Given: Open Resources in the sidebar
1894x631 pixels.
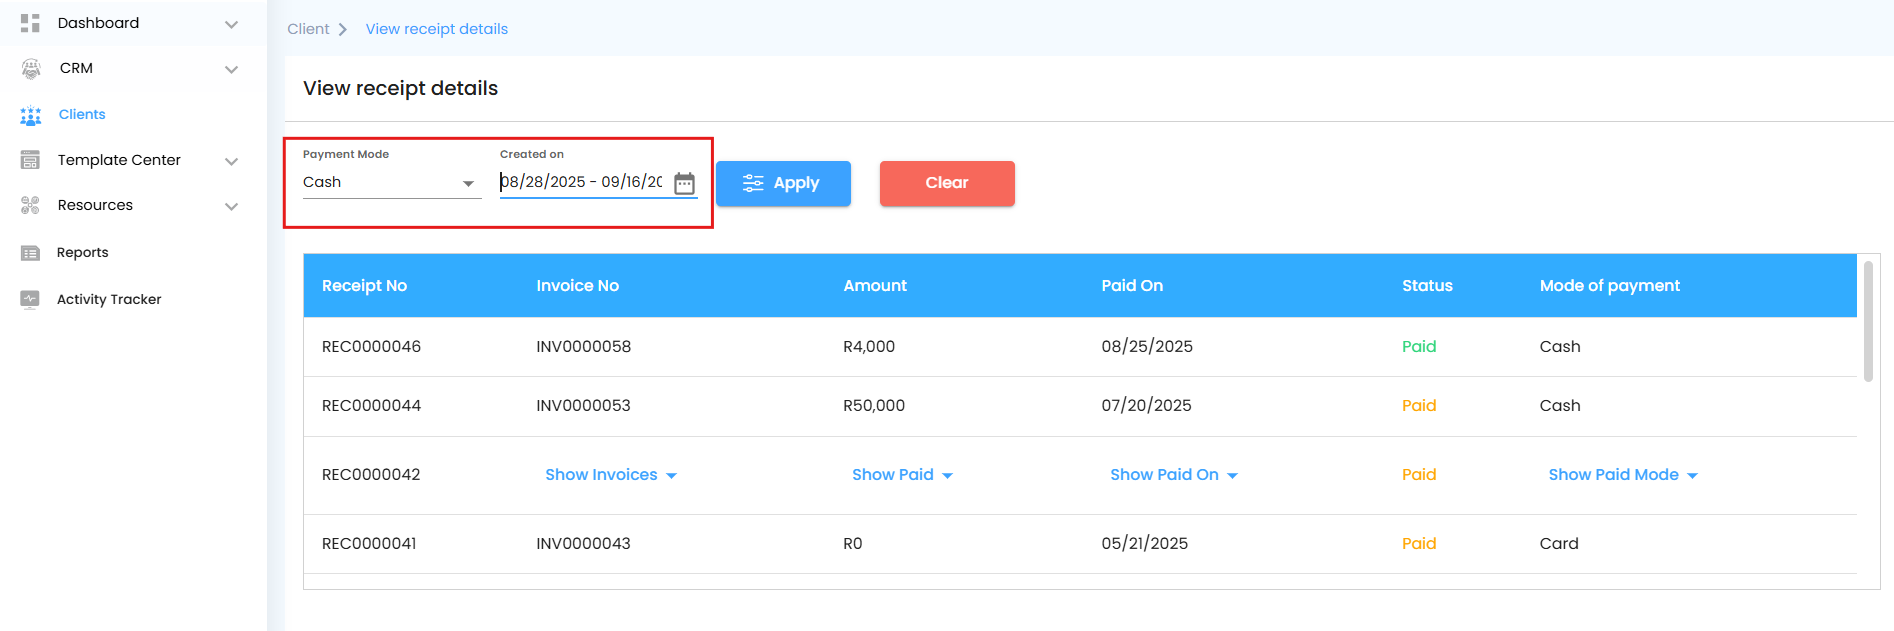Looking at the screenshot, I should [x=95, y=205].
